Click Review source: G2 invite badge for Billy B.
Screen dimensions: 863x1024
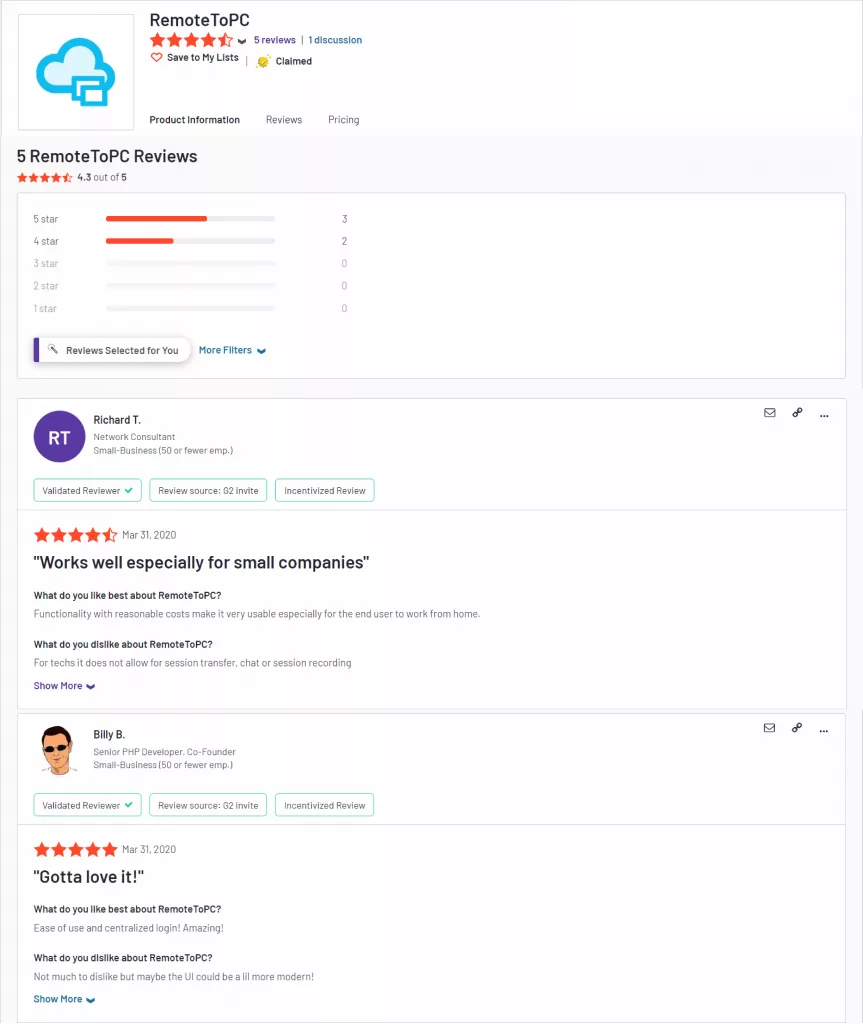tap(208, 805)
